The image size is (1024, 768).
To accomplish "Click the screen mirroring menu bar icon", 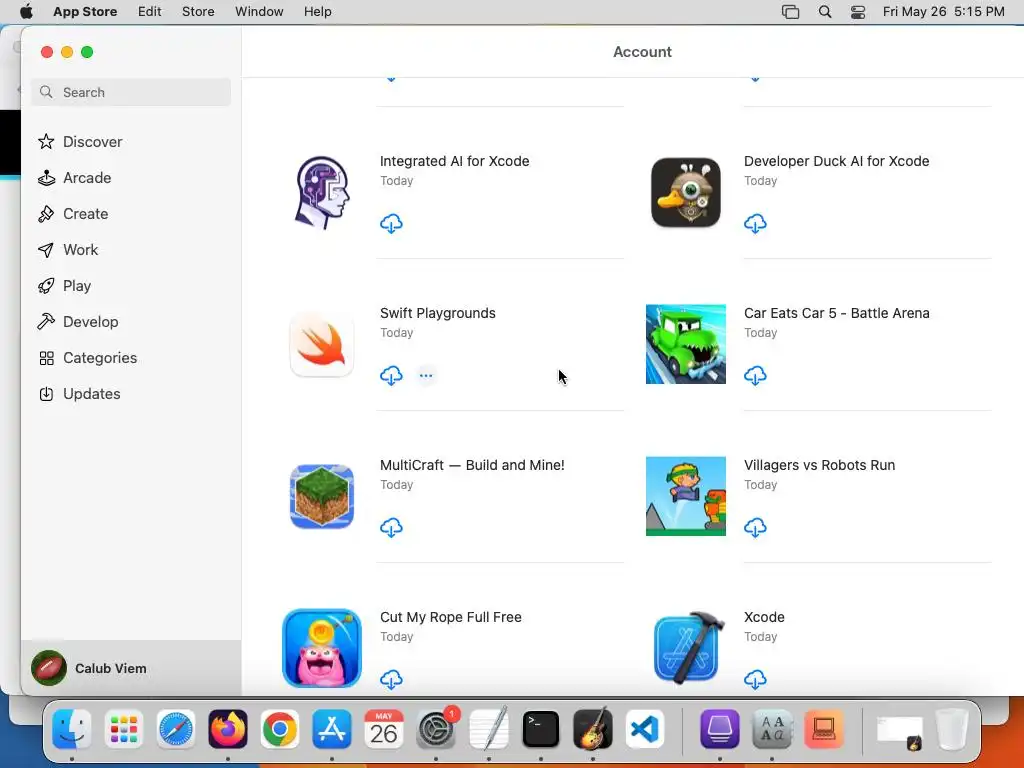I will (x=790, y=12).
